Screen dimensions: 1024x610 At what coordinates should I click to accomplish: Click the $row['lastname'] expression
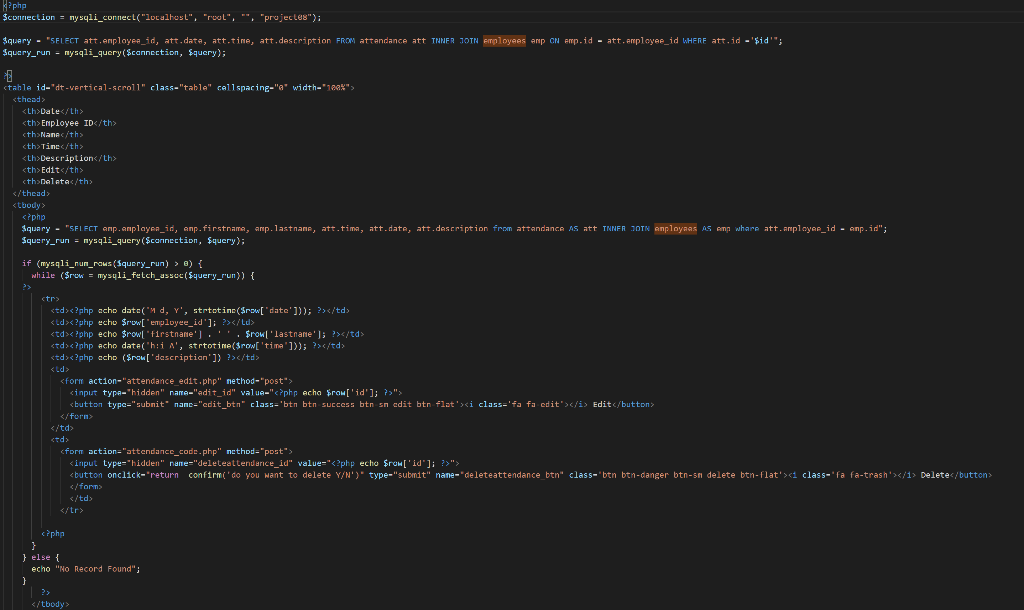pos(284,334)
